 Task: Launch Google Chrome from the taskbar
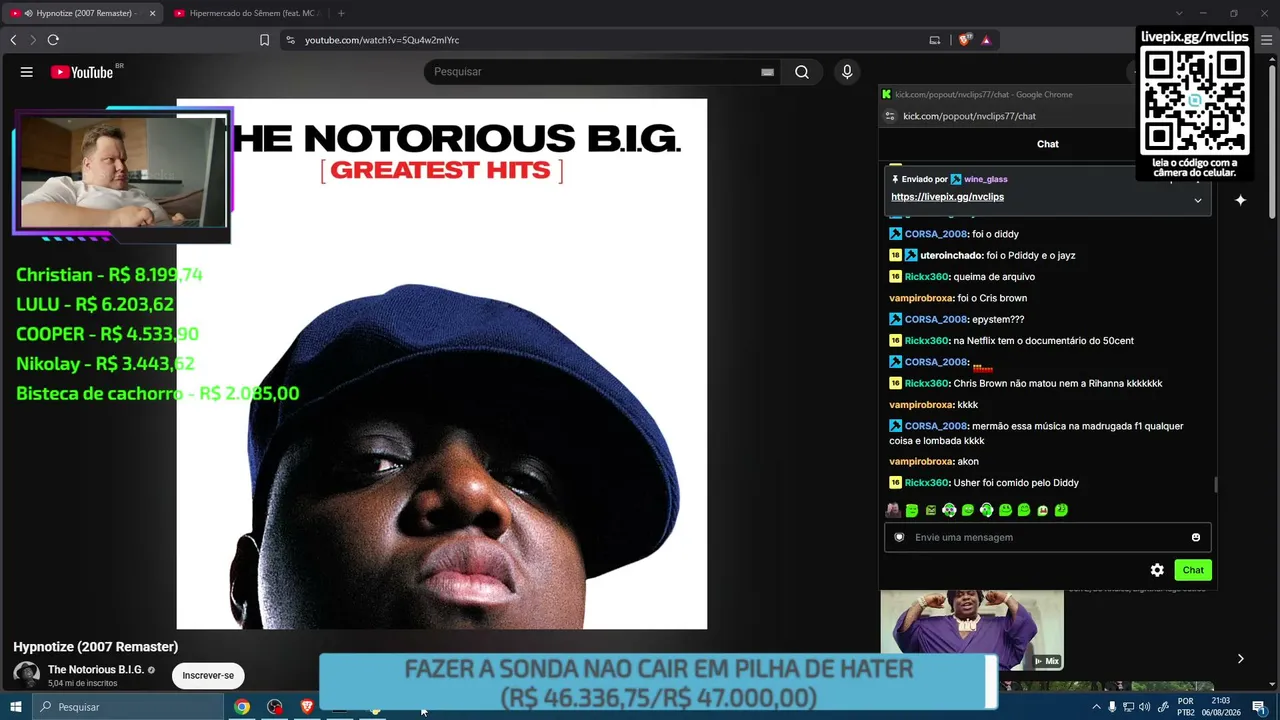tap(242, 707)
